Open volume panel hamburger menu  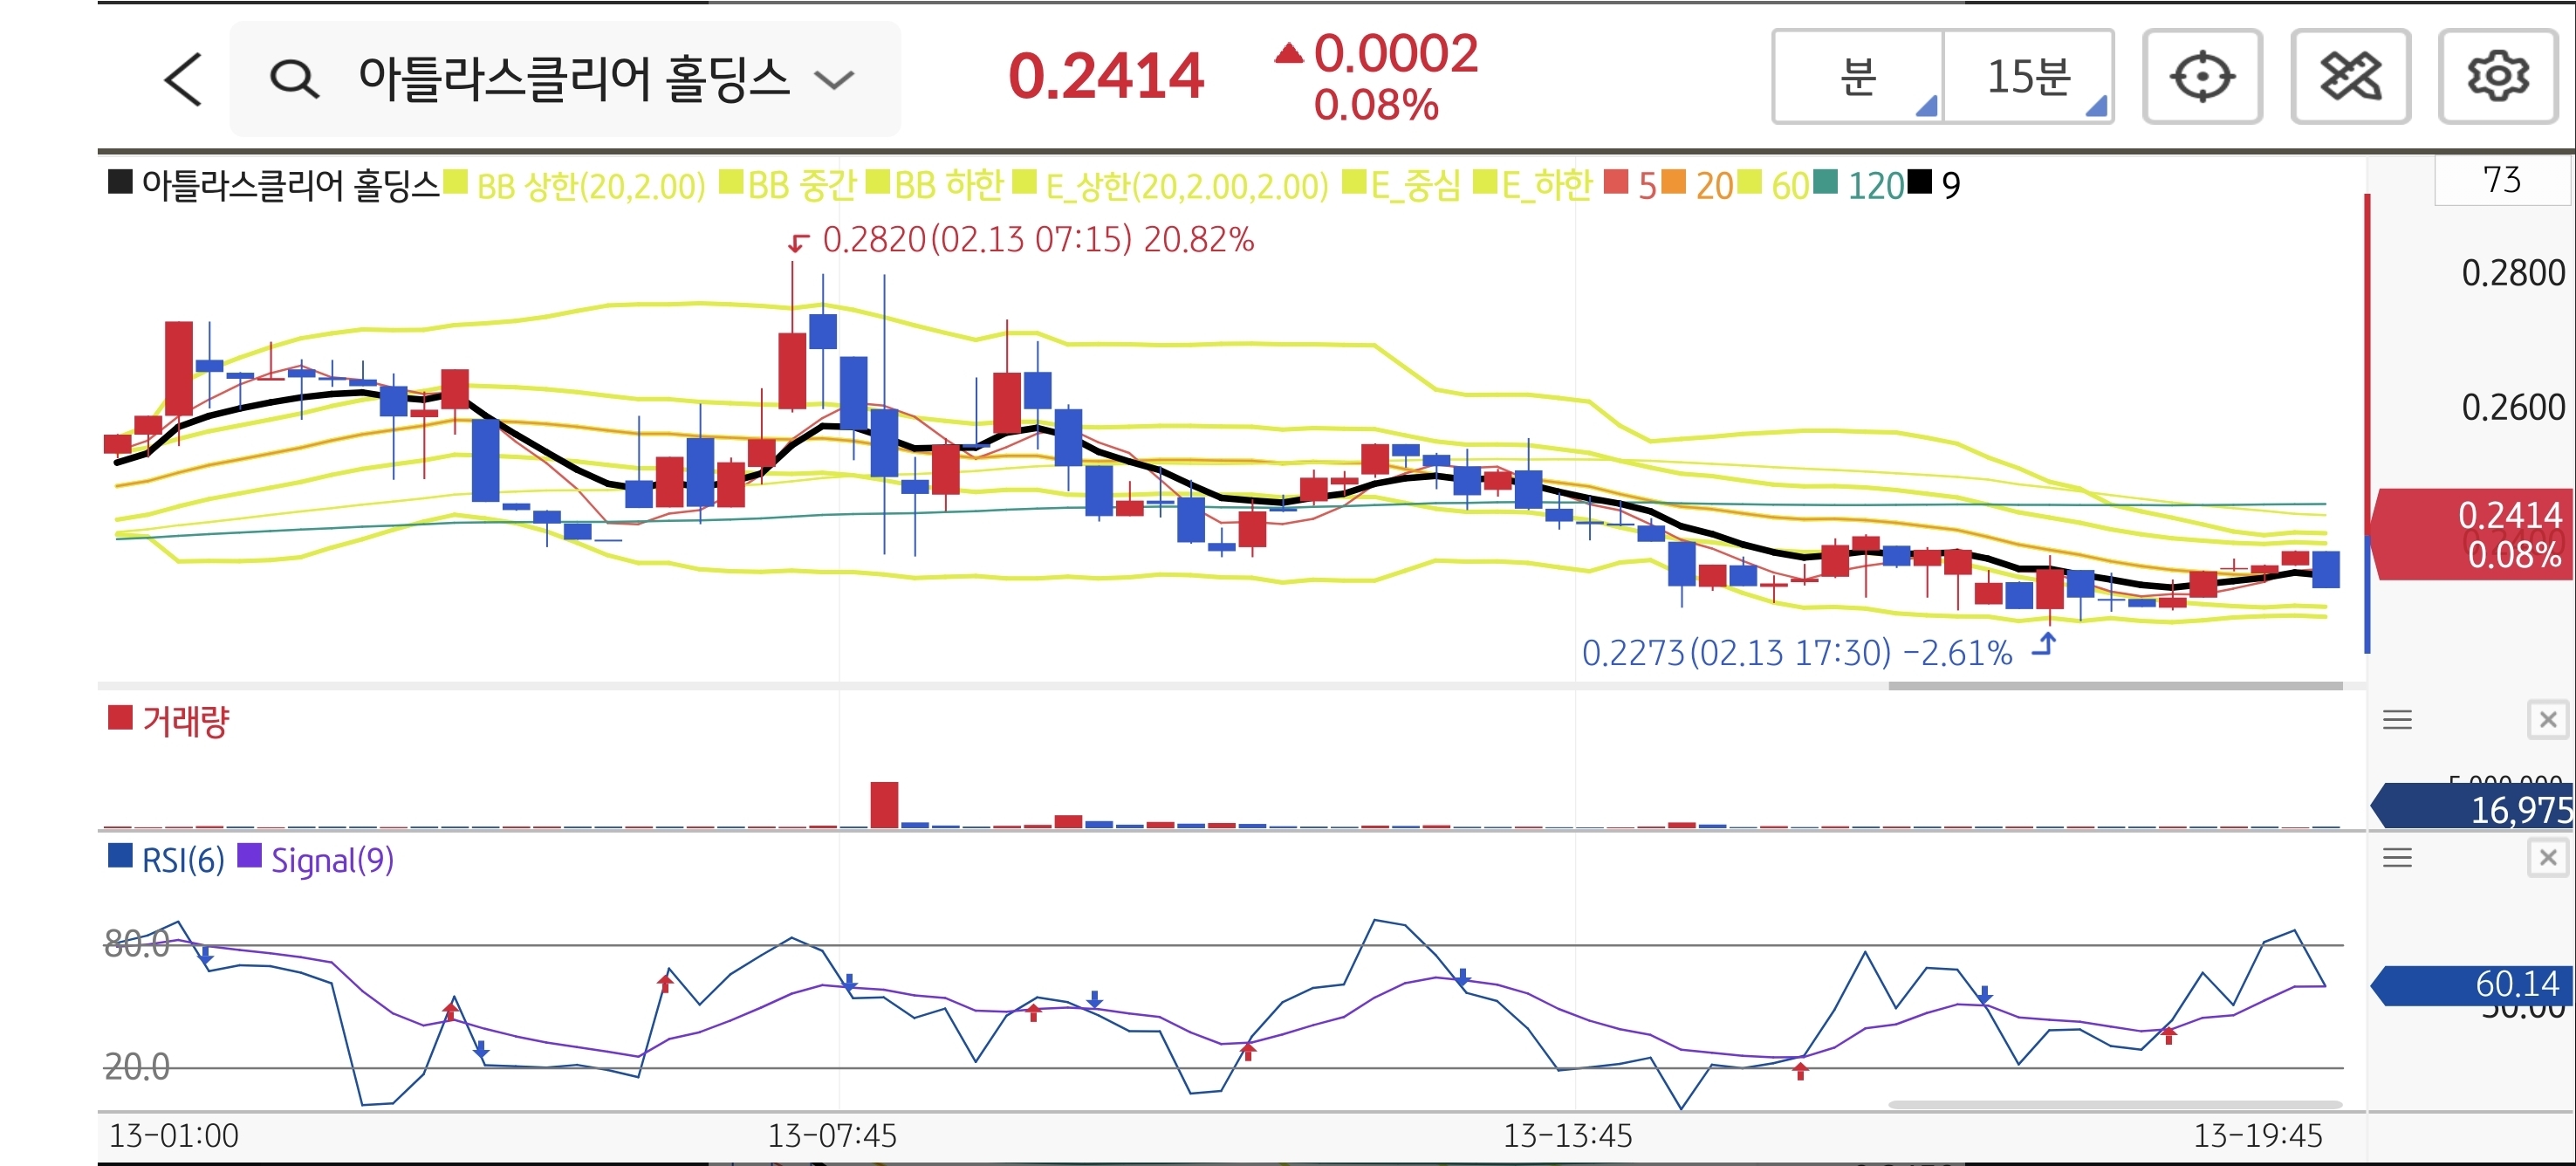point(2397,720)
